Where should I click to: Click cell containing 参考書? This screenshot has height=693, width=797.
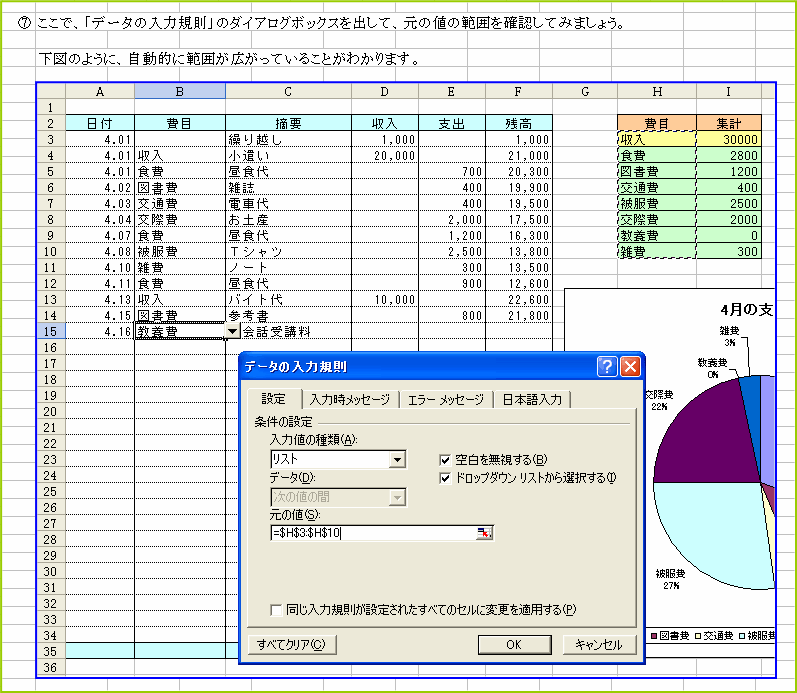288,316
